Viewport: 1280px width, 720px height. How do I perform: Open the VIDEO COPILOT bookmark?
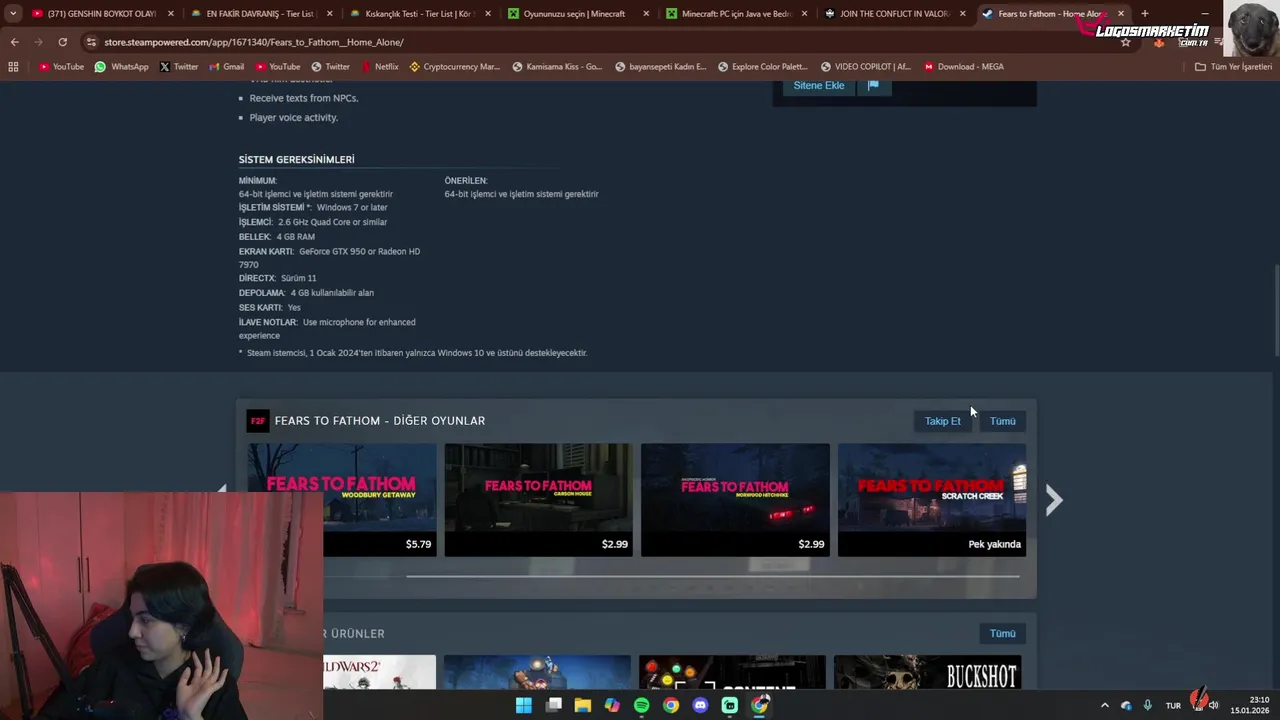pos(865,67)
